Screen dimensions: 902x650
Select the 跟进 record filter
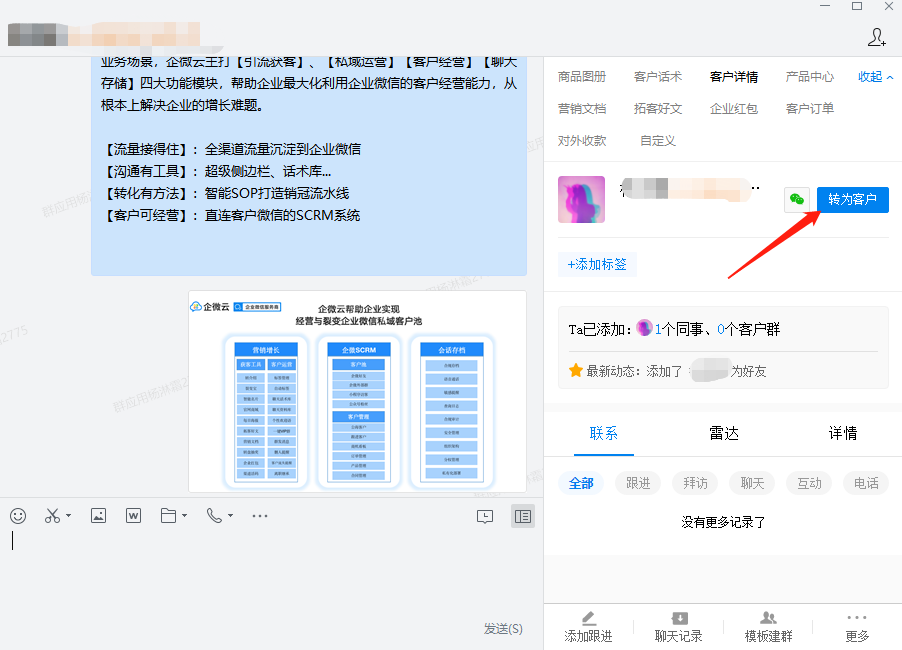coord(638,483)
